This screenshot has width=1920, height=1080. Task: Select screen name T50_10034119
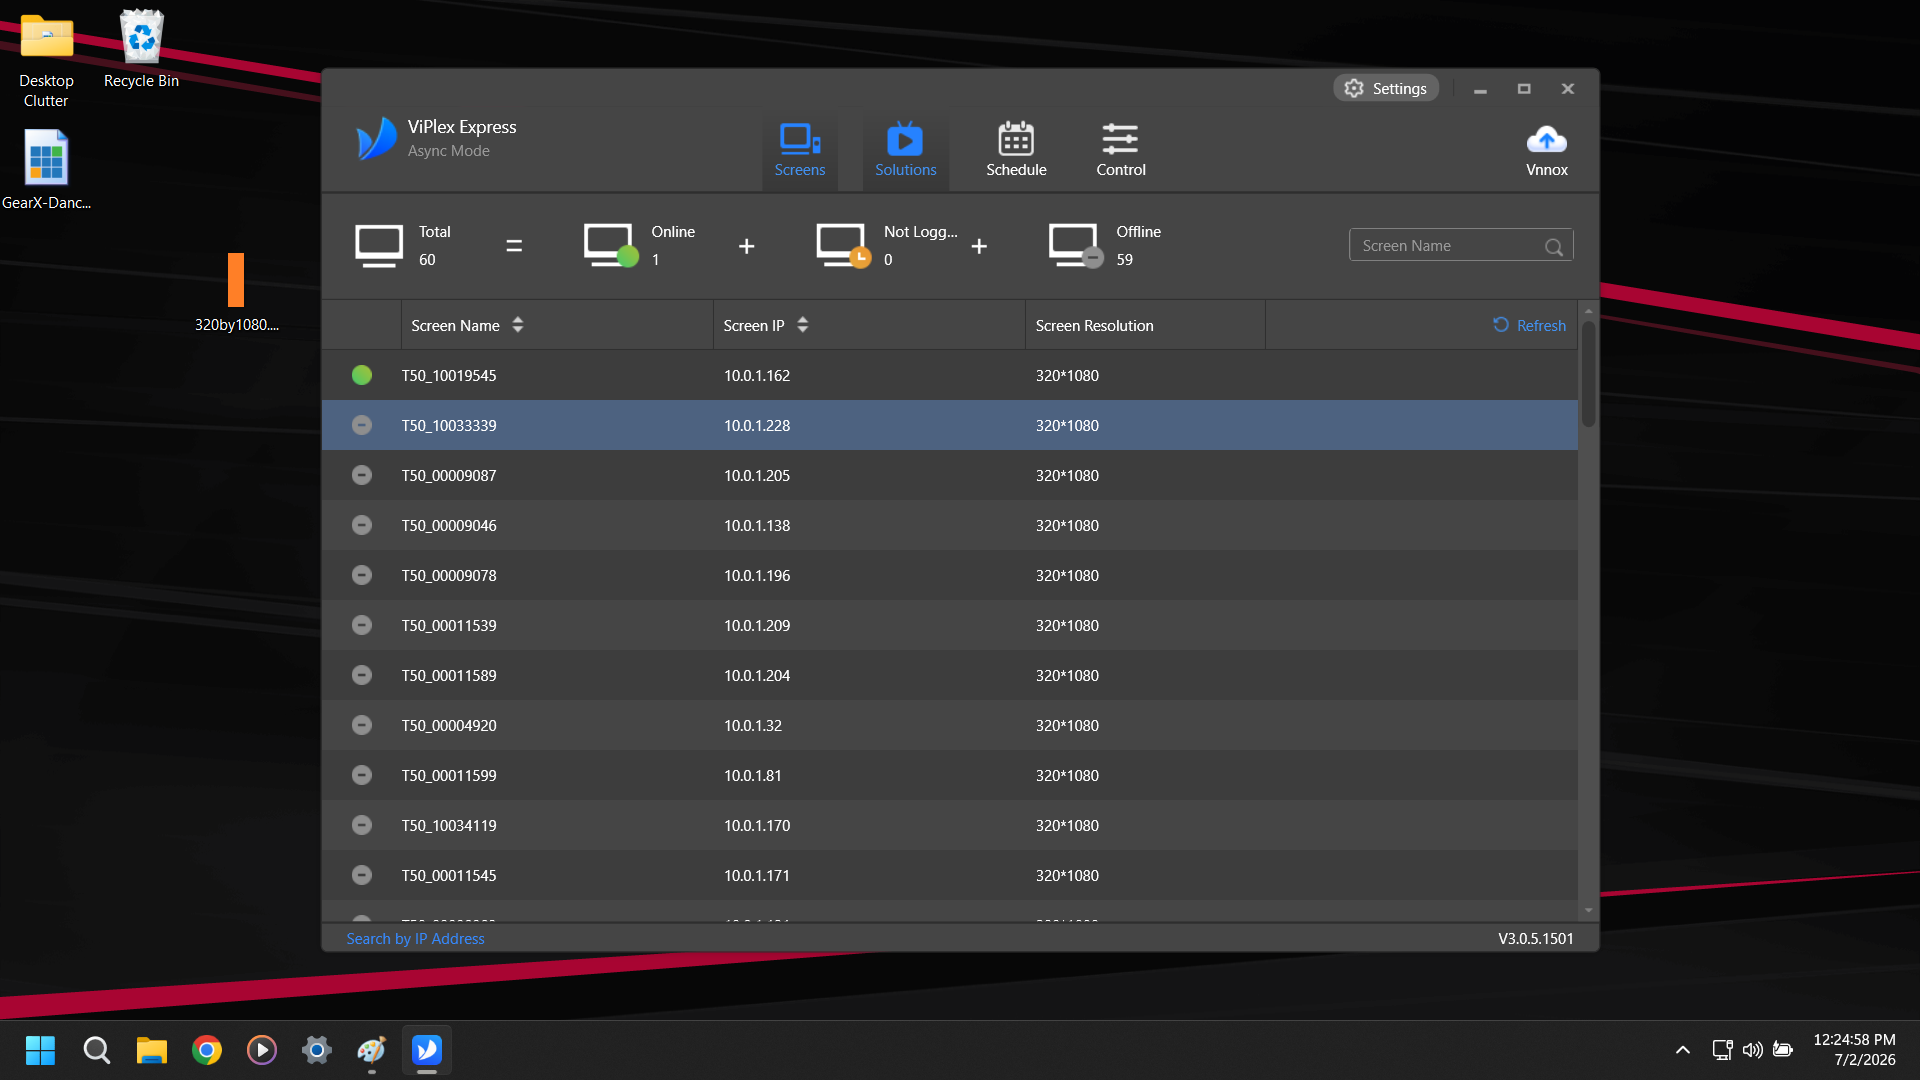coord(449,825)
